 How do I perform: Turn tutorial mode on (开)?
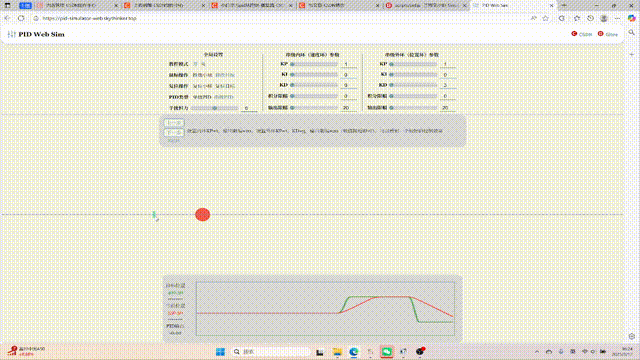point(195,64)
